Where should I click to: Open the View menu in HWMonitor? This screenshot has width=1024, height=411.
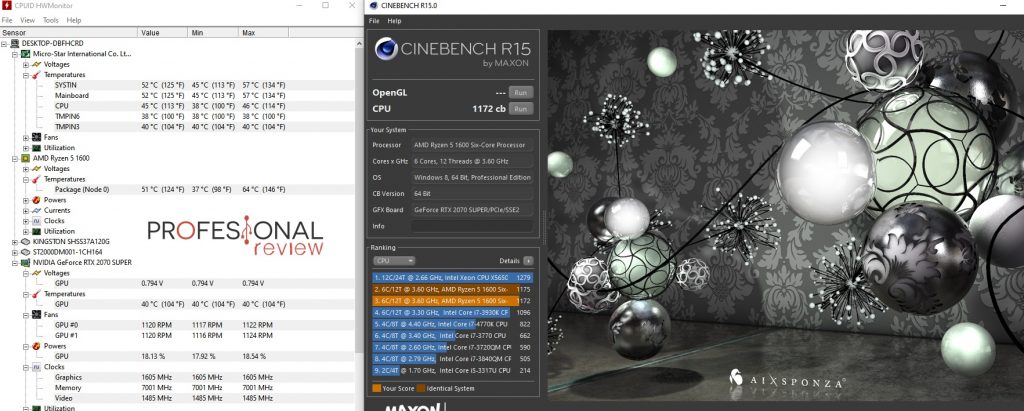tap(27, 20)
